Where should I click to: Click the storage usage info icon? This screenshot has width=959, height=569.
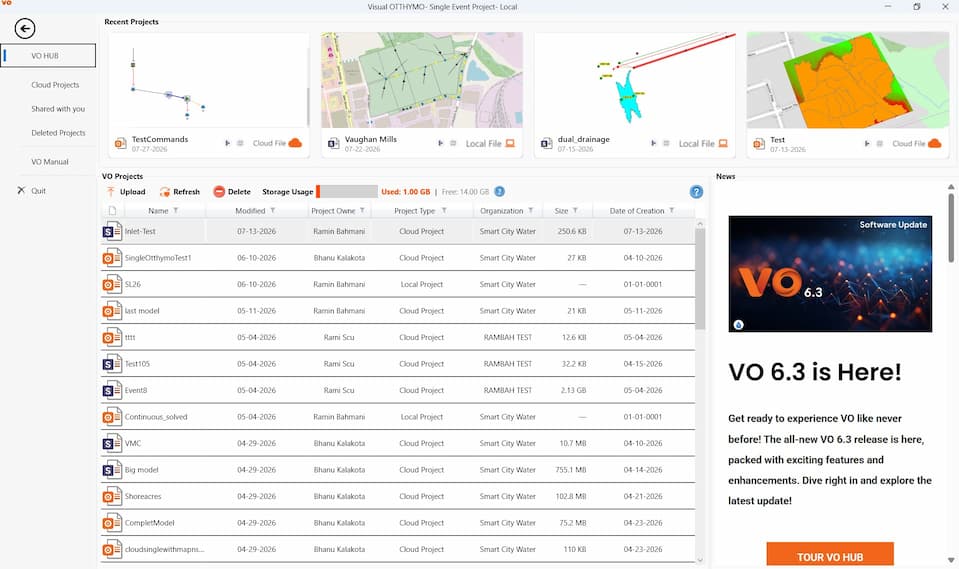[x=500, y=192]
